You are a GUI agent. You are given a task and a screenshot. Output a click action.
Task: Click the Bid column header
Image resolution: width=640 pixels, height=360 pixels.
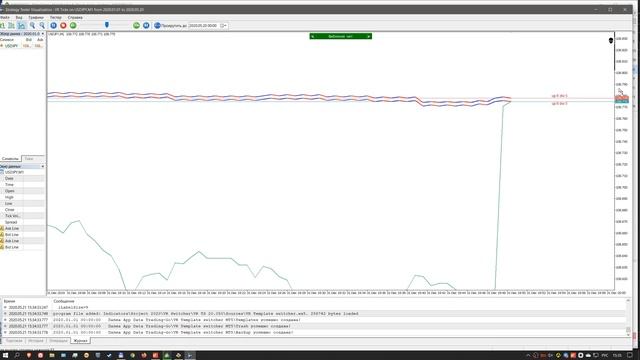29,40
